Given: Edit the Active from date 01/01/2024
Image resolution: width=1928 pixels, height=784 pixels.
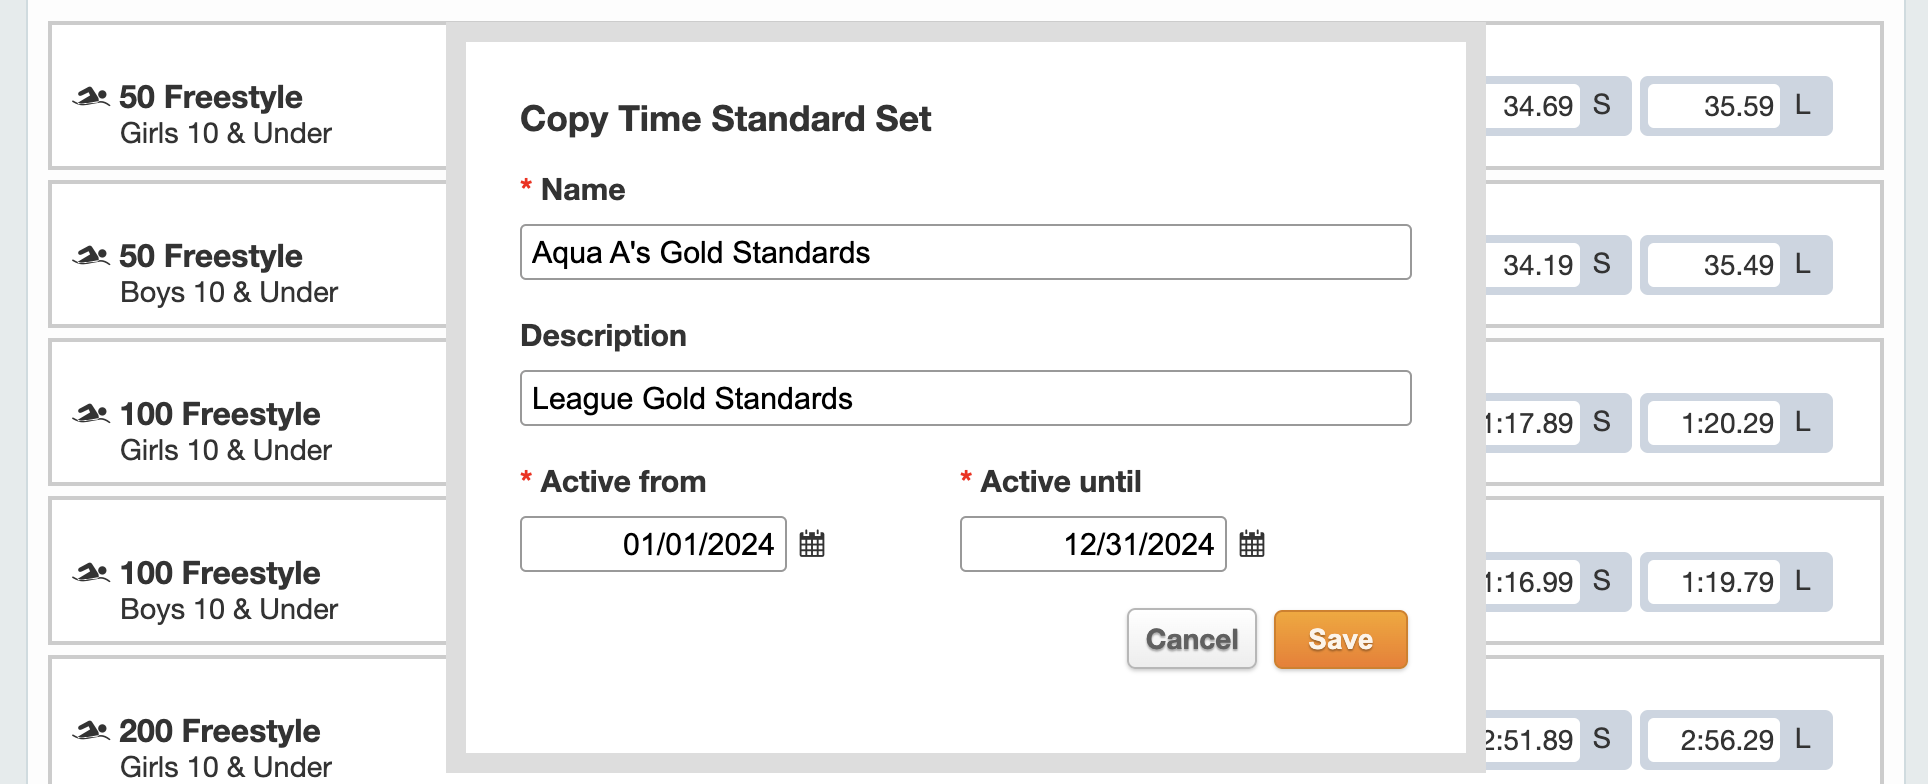Looking at the screenshot, I should [x=653, y=544].
